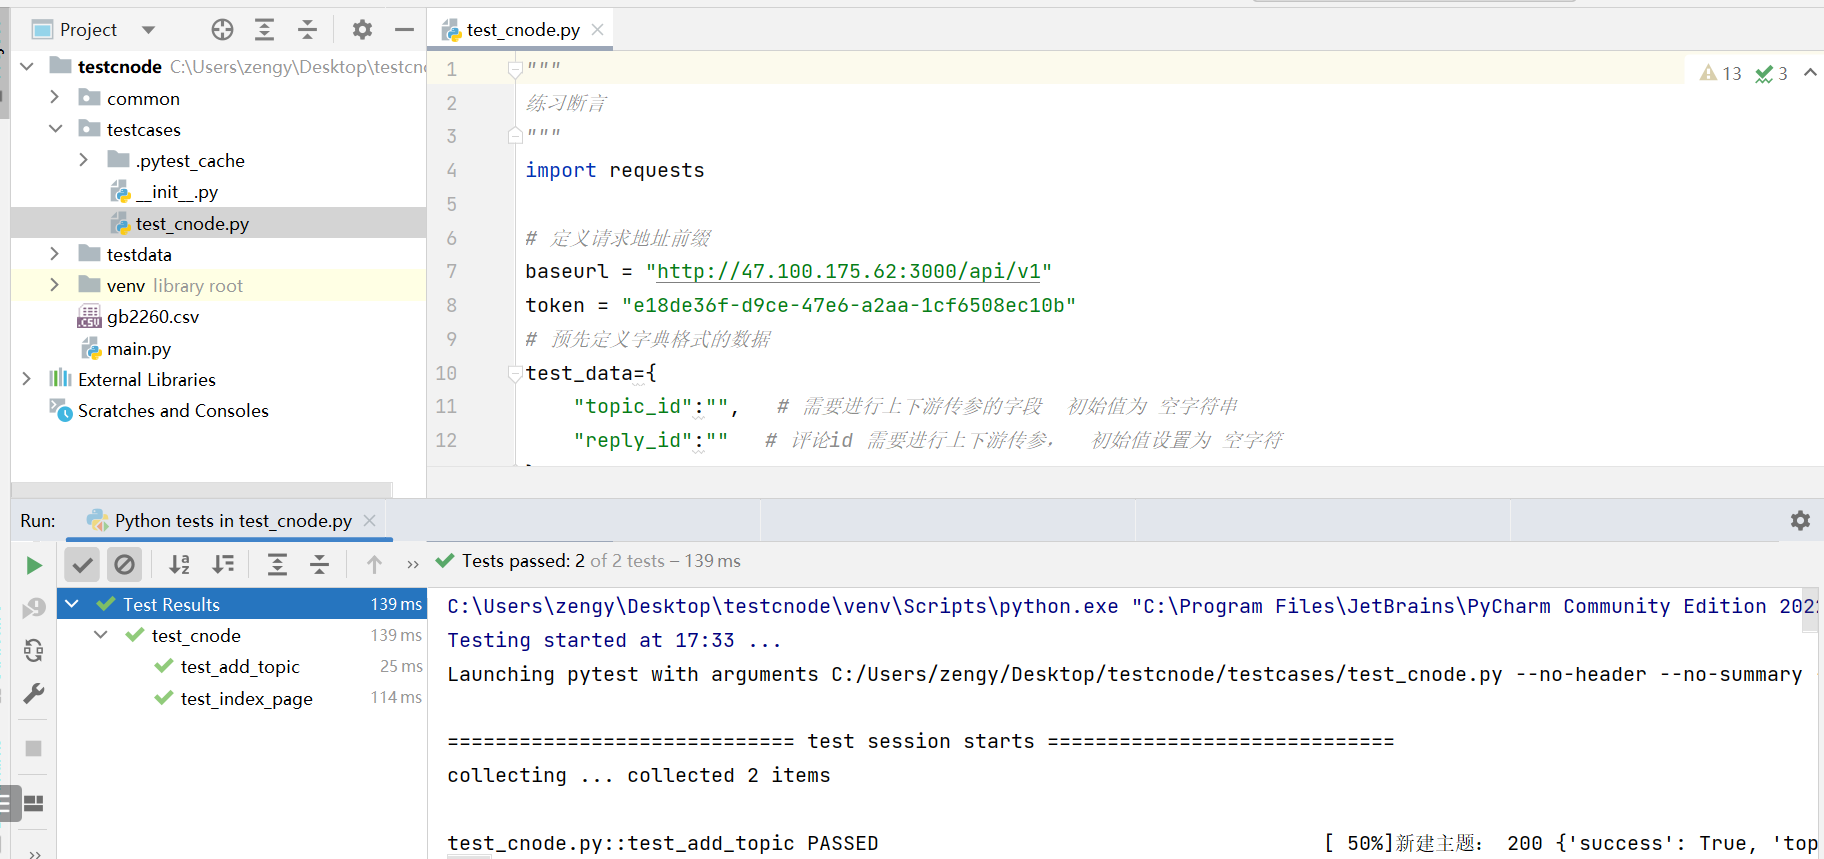Fold the test_data dict at line 10
1824x859 pixels.
(x=515, y=373)
